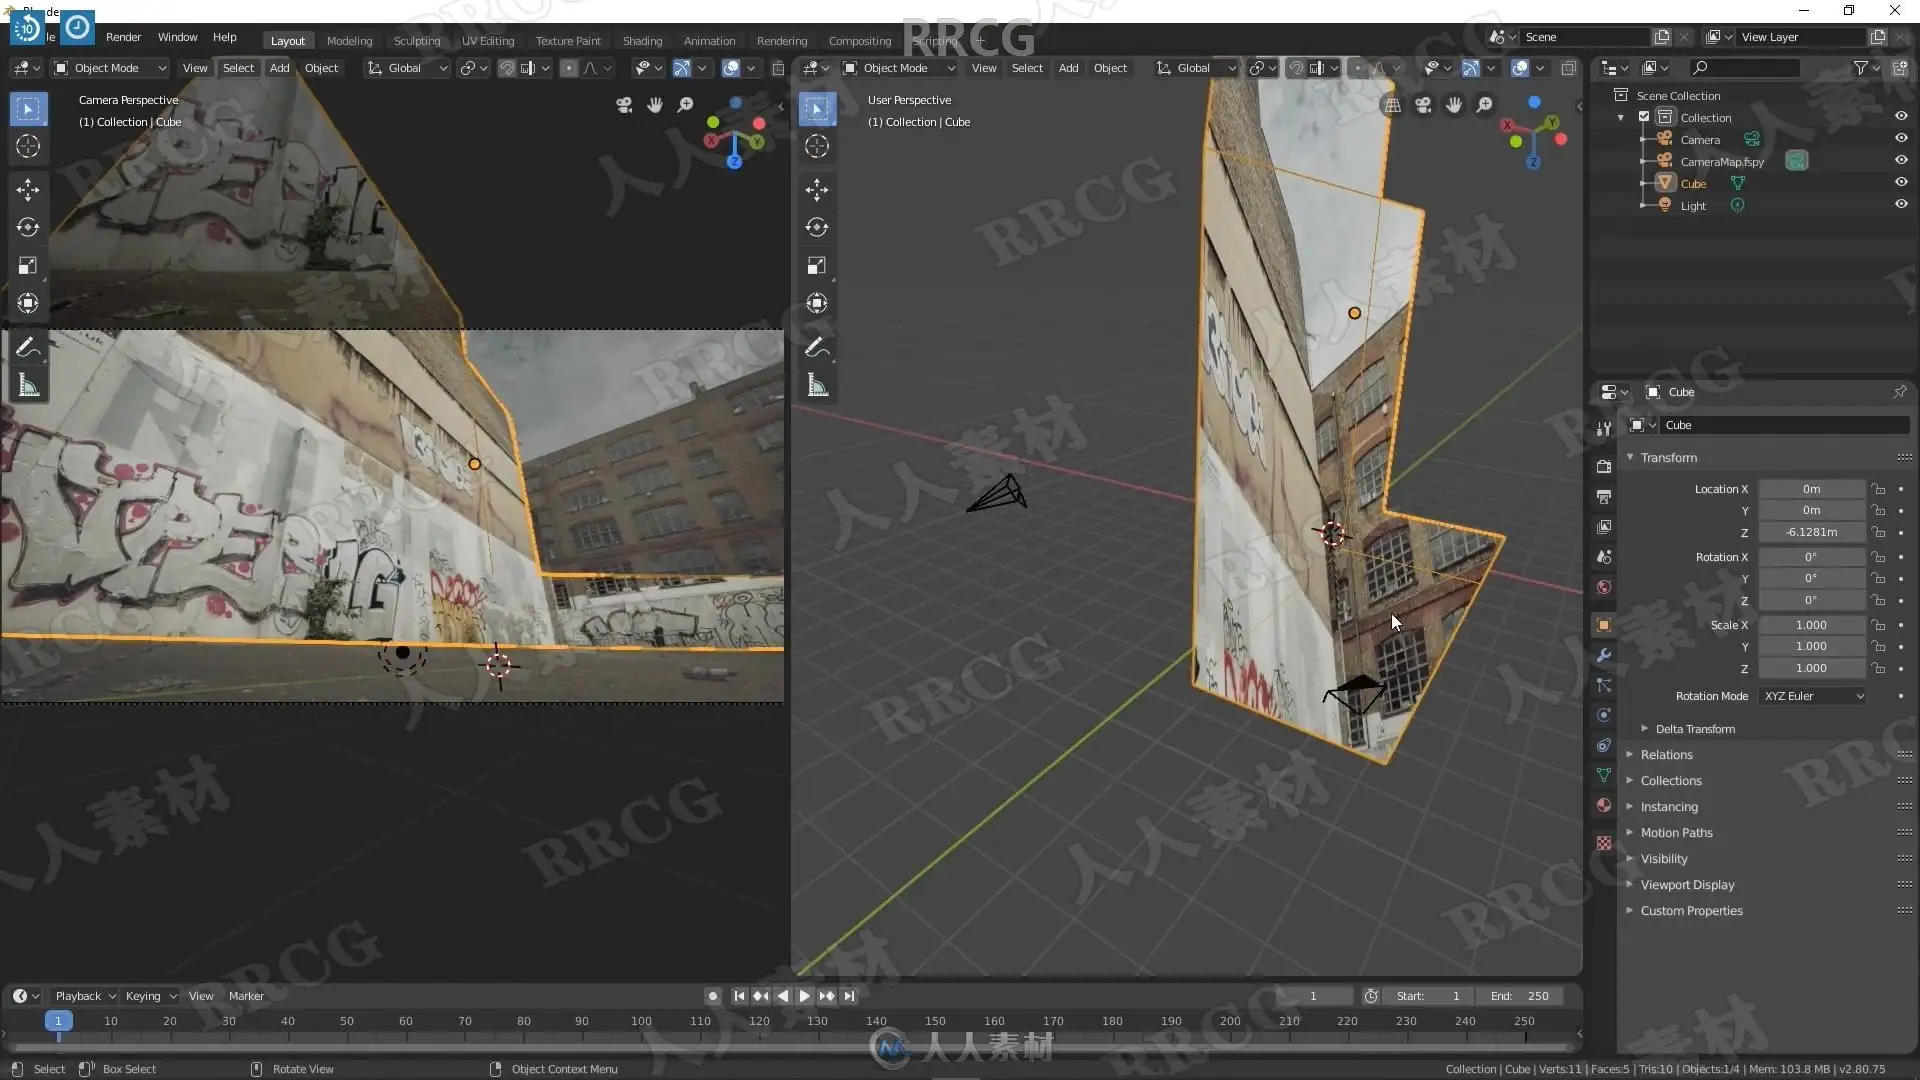Switch to the Shading workspace tab

pos(642,41)
